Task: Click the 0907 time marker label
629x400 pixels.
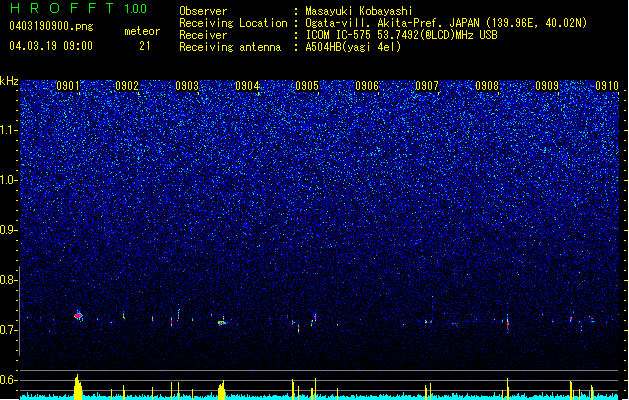Action: tap(427, 86)
